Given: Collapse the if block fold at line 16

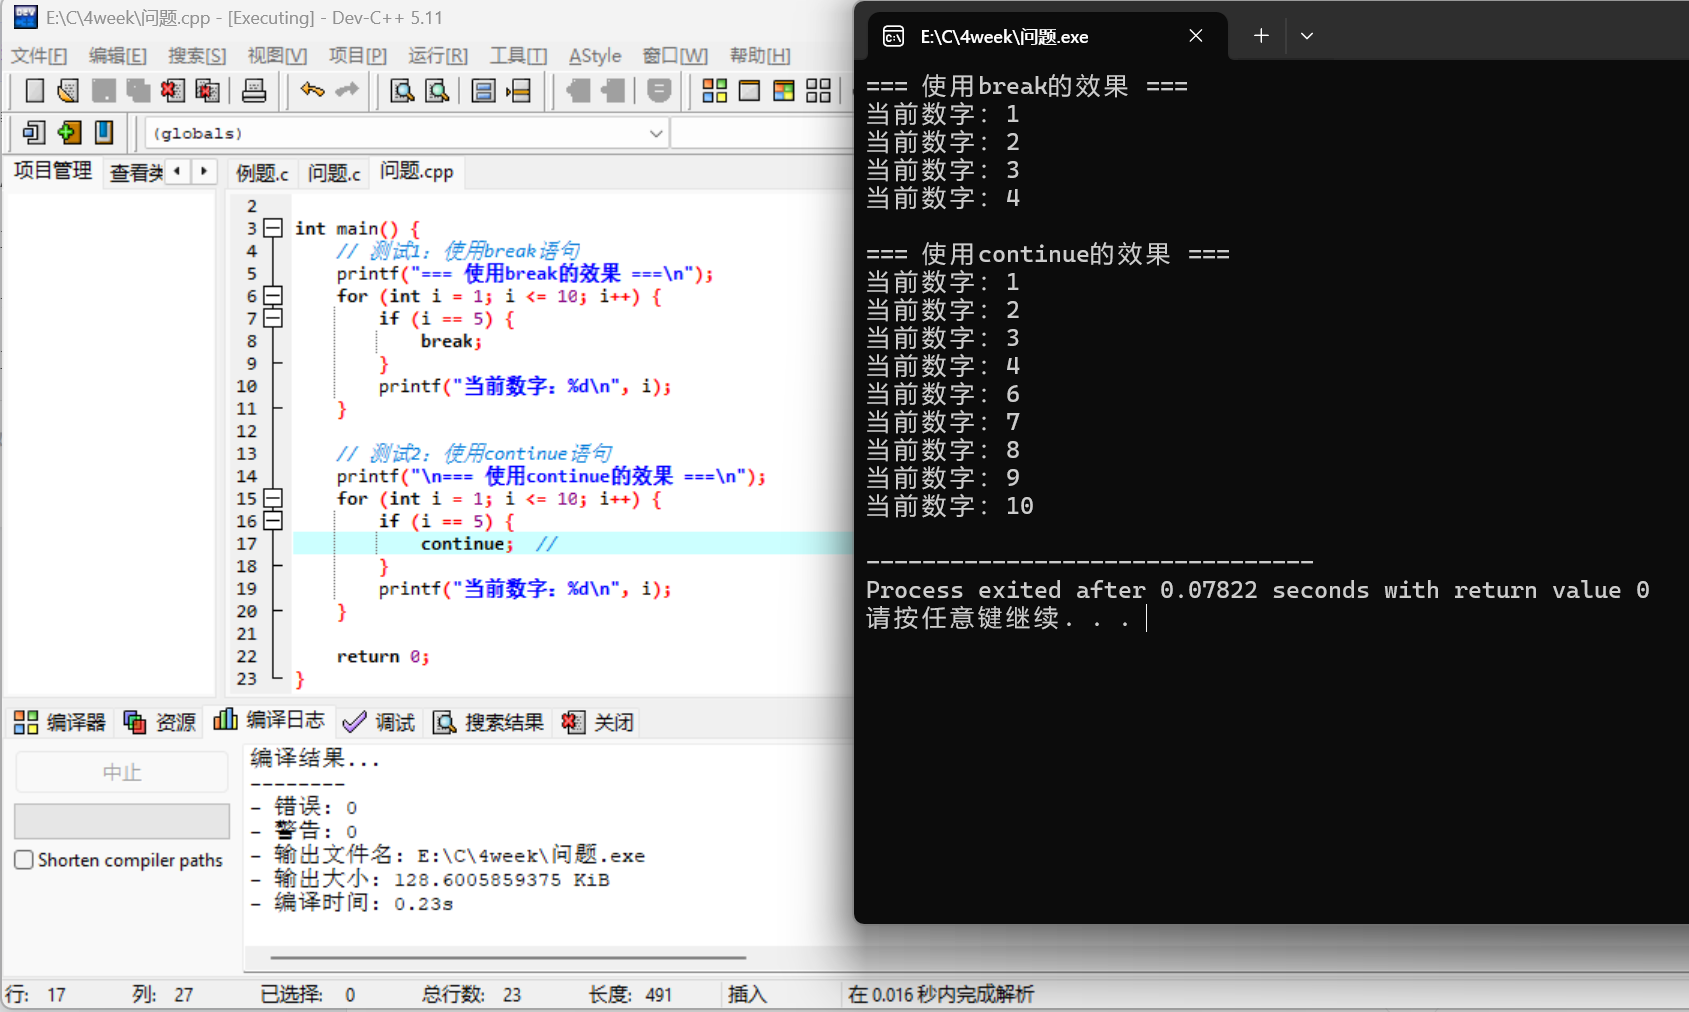Looking at the screenshot, I should [273, 521].
